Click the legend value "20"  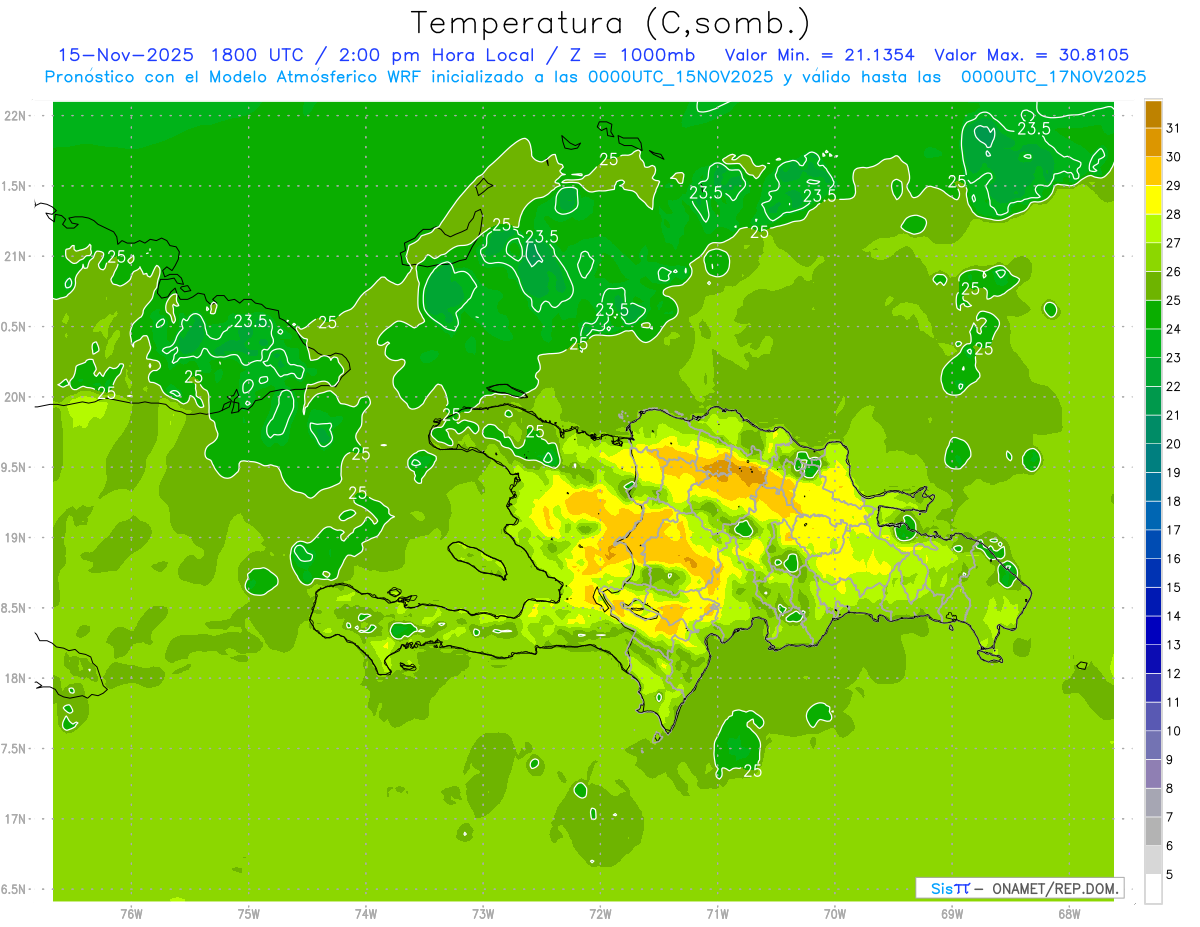(x=1173, y=443)
